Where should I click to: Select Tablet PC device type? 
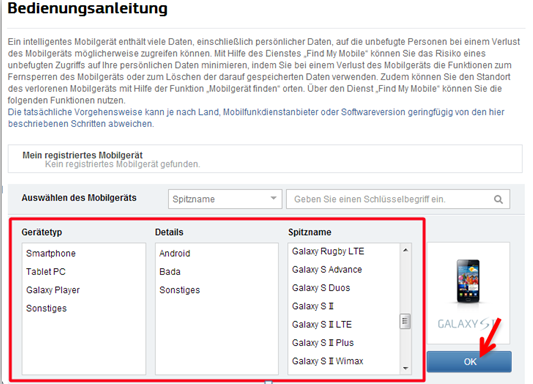[46, 272]
